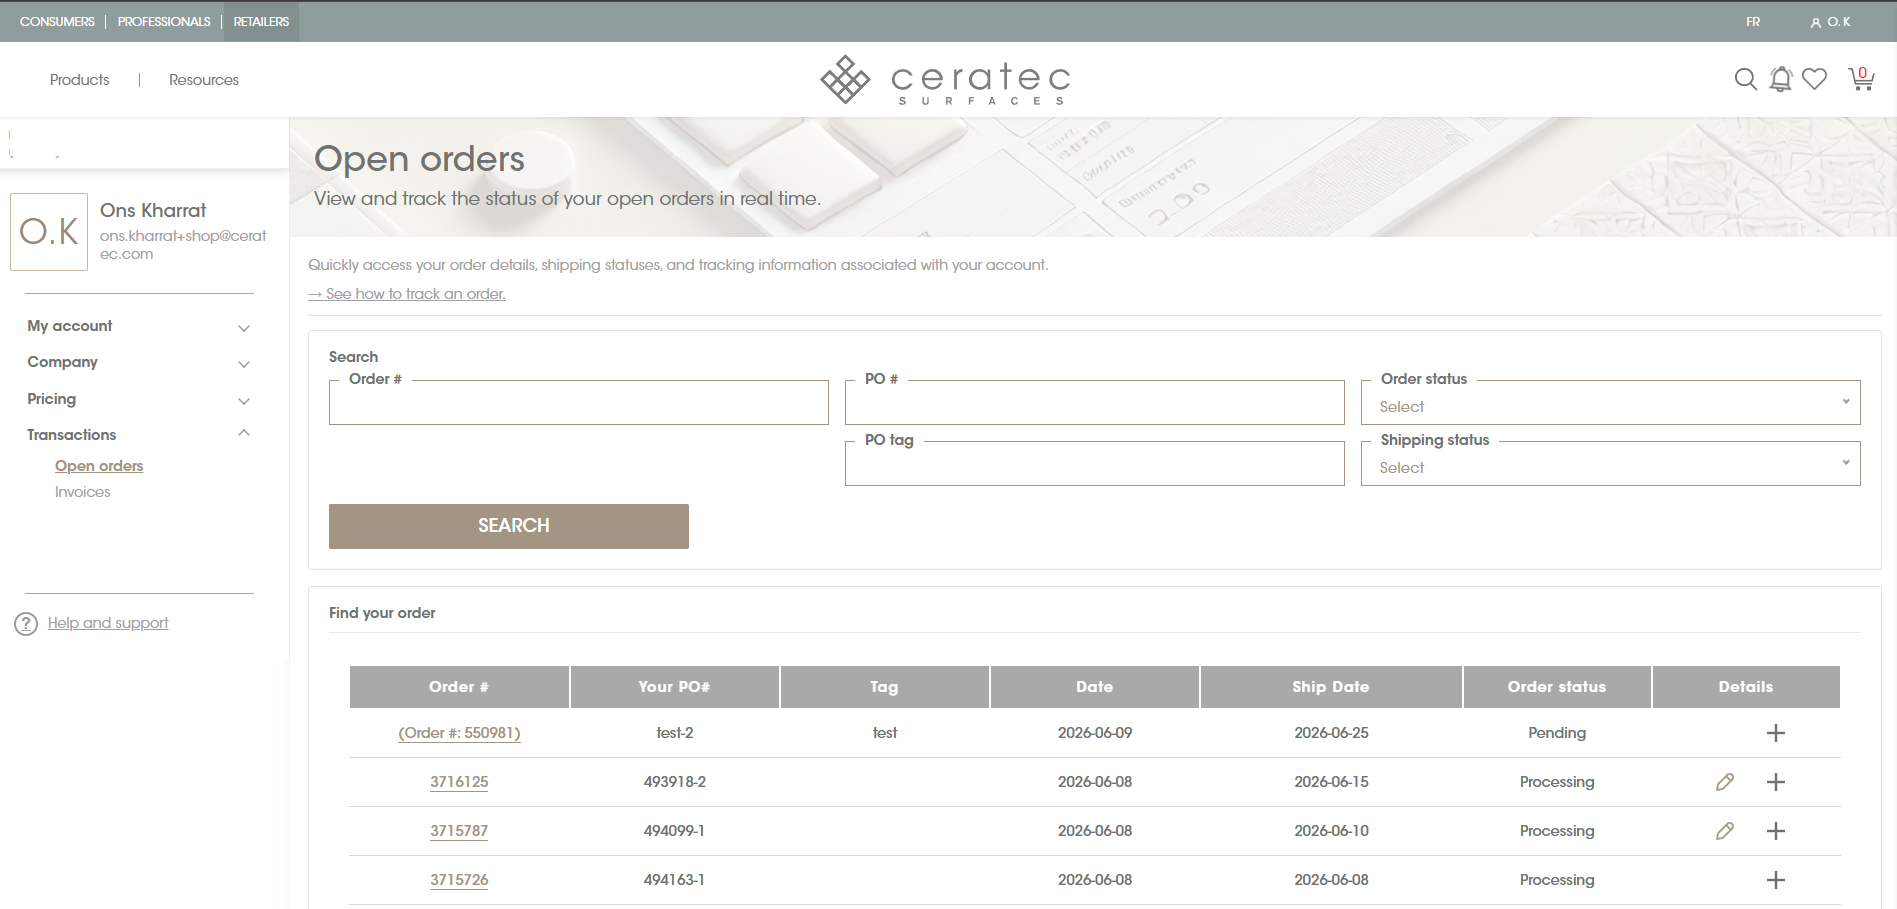1897x909 pixels.
Task: Expand details plus for order 3716125
Action: click(x=1775, y=782)
